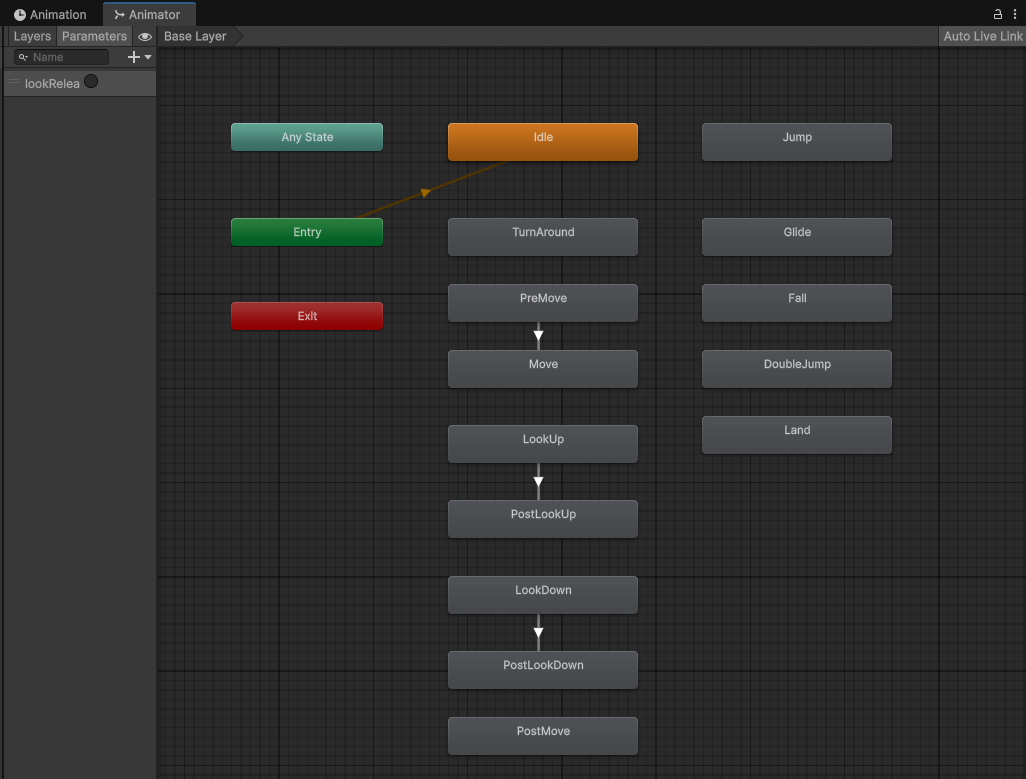The image size is (1026, 779).
Task: Click the Base Layer breadcrumb
Action: coord(195,37)
